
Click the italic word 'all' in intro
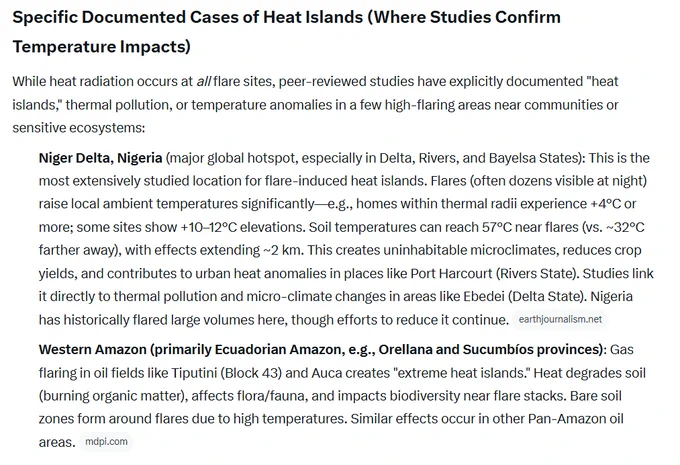pos(203,82)
